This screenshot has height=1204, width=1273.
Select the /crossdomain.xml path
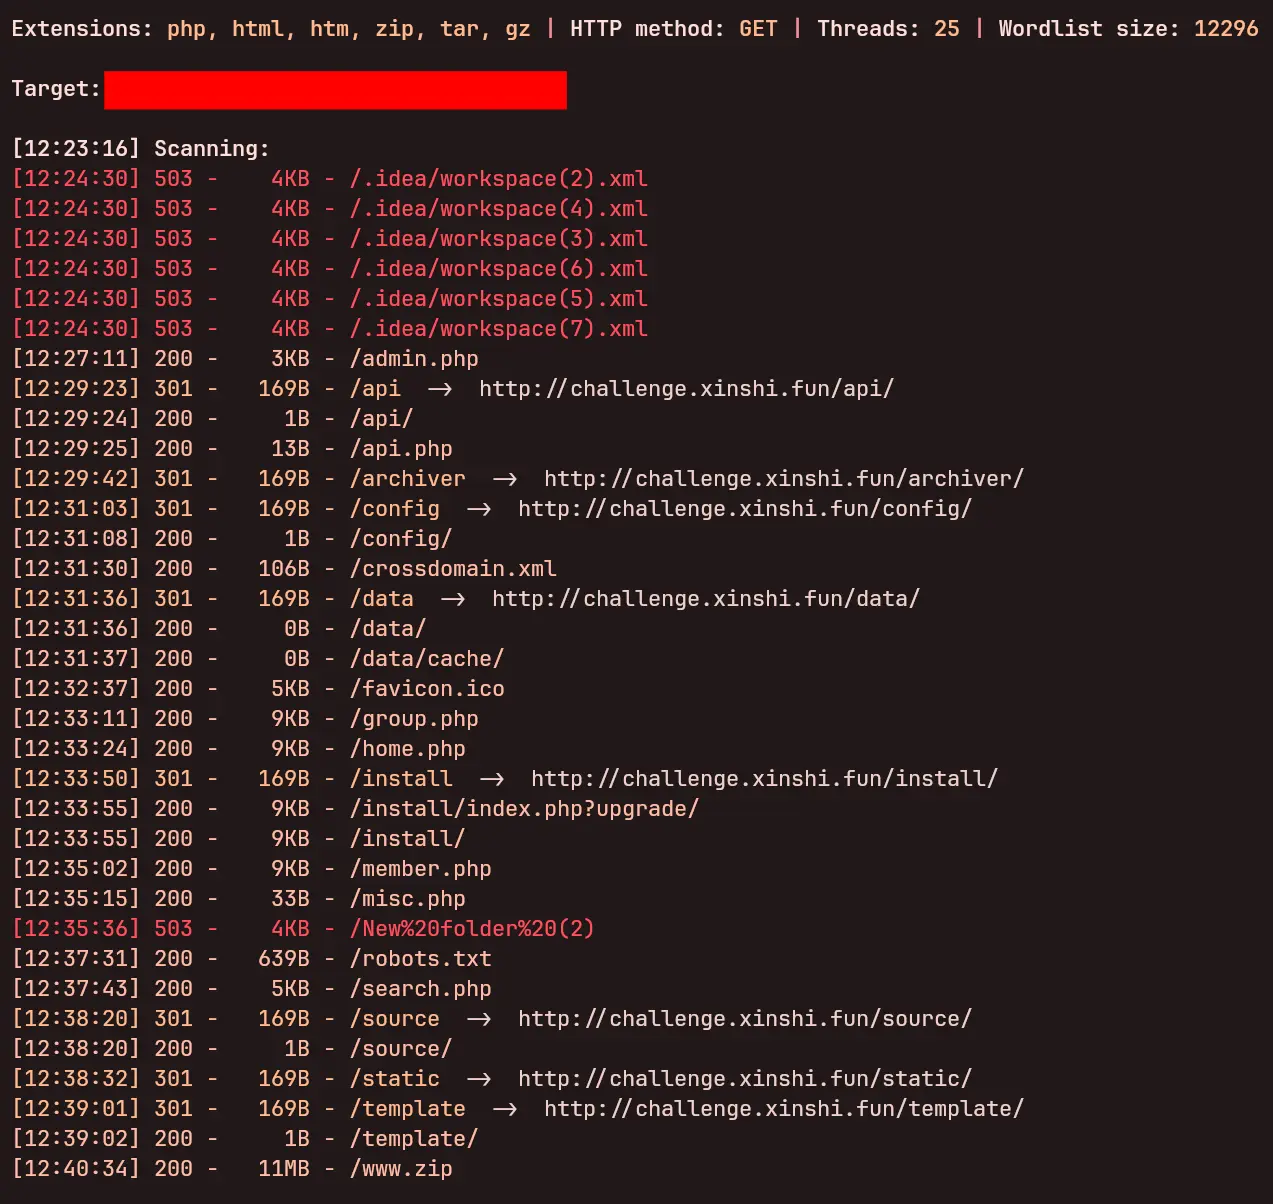coord(453,569)
